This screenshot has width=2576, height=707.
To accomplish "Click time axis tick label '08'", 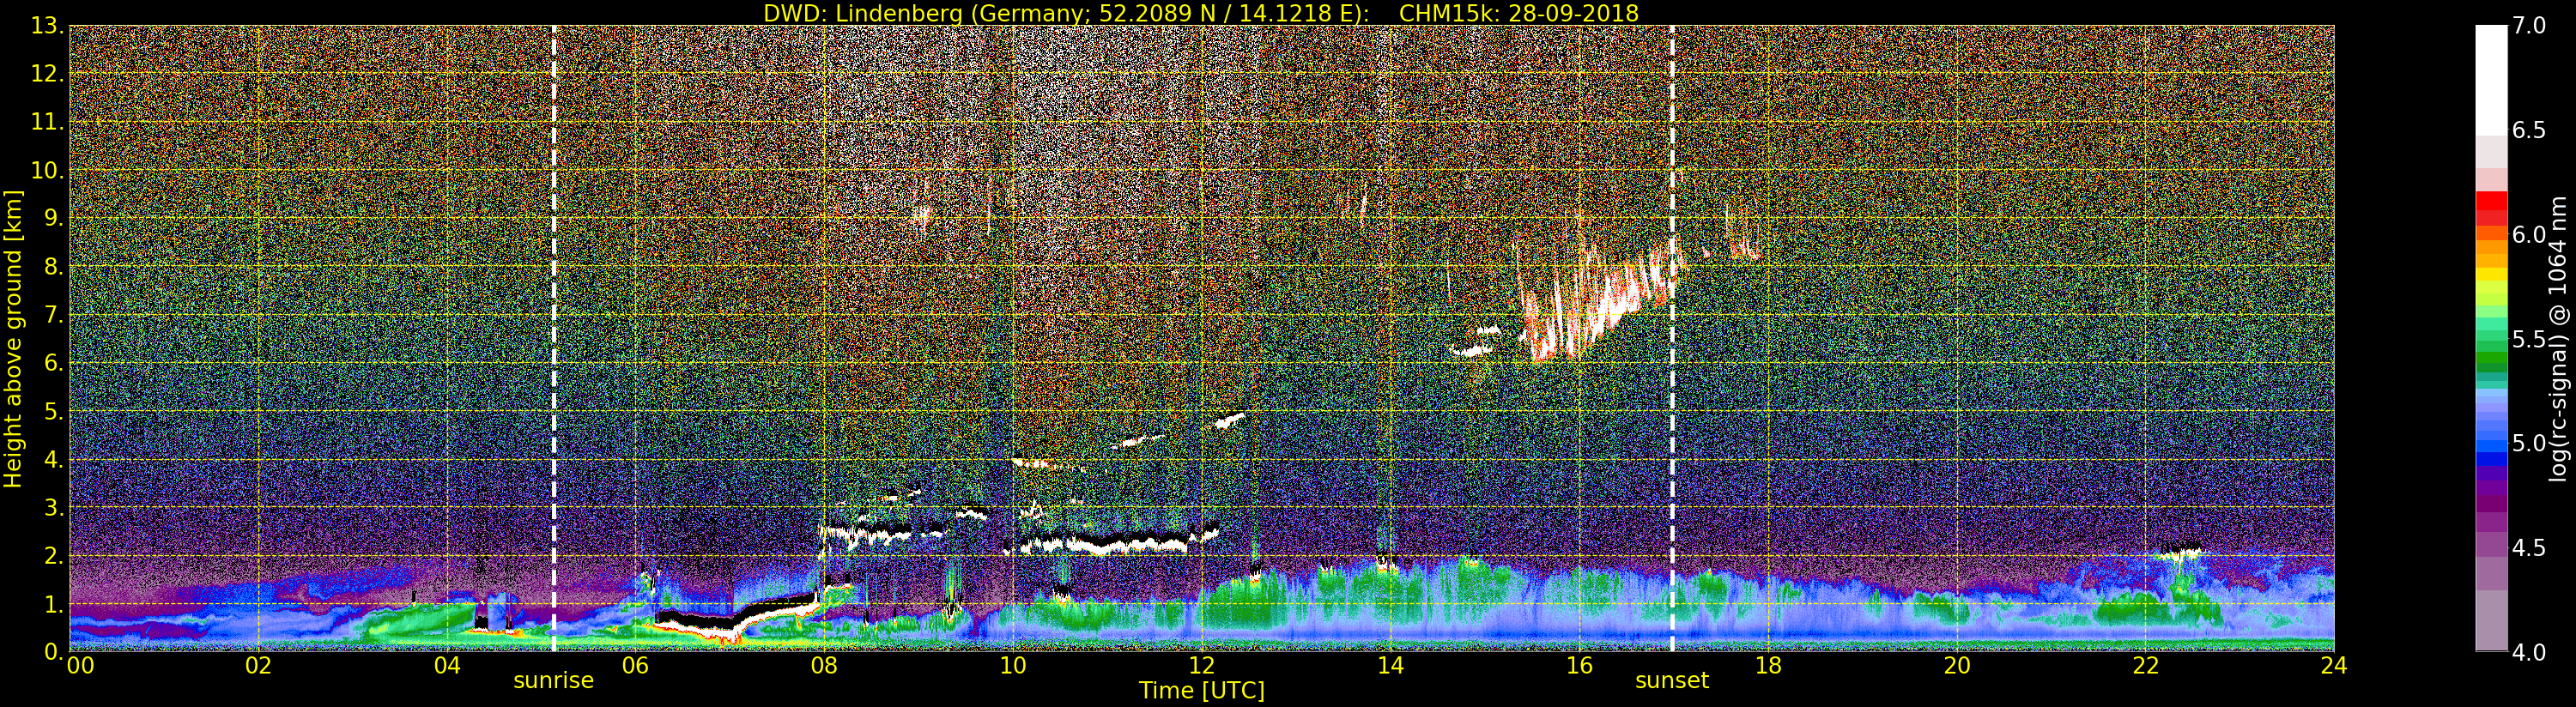I will point(824,666).
